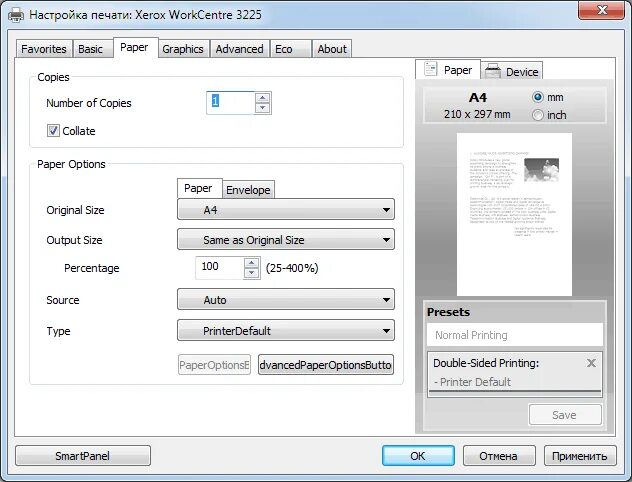
Task: Select the inch units radio button
Action: pos(538,115)
